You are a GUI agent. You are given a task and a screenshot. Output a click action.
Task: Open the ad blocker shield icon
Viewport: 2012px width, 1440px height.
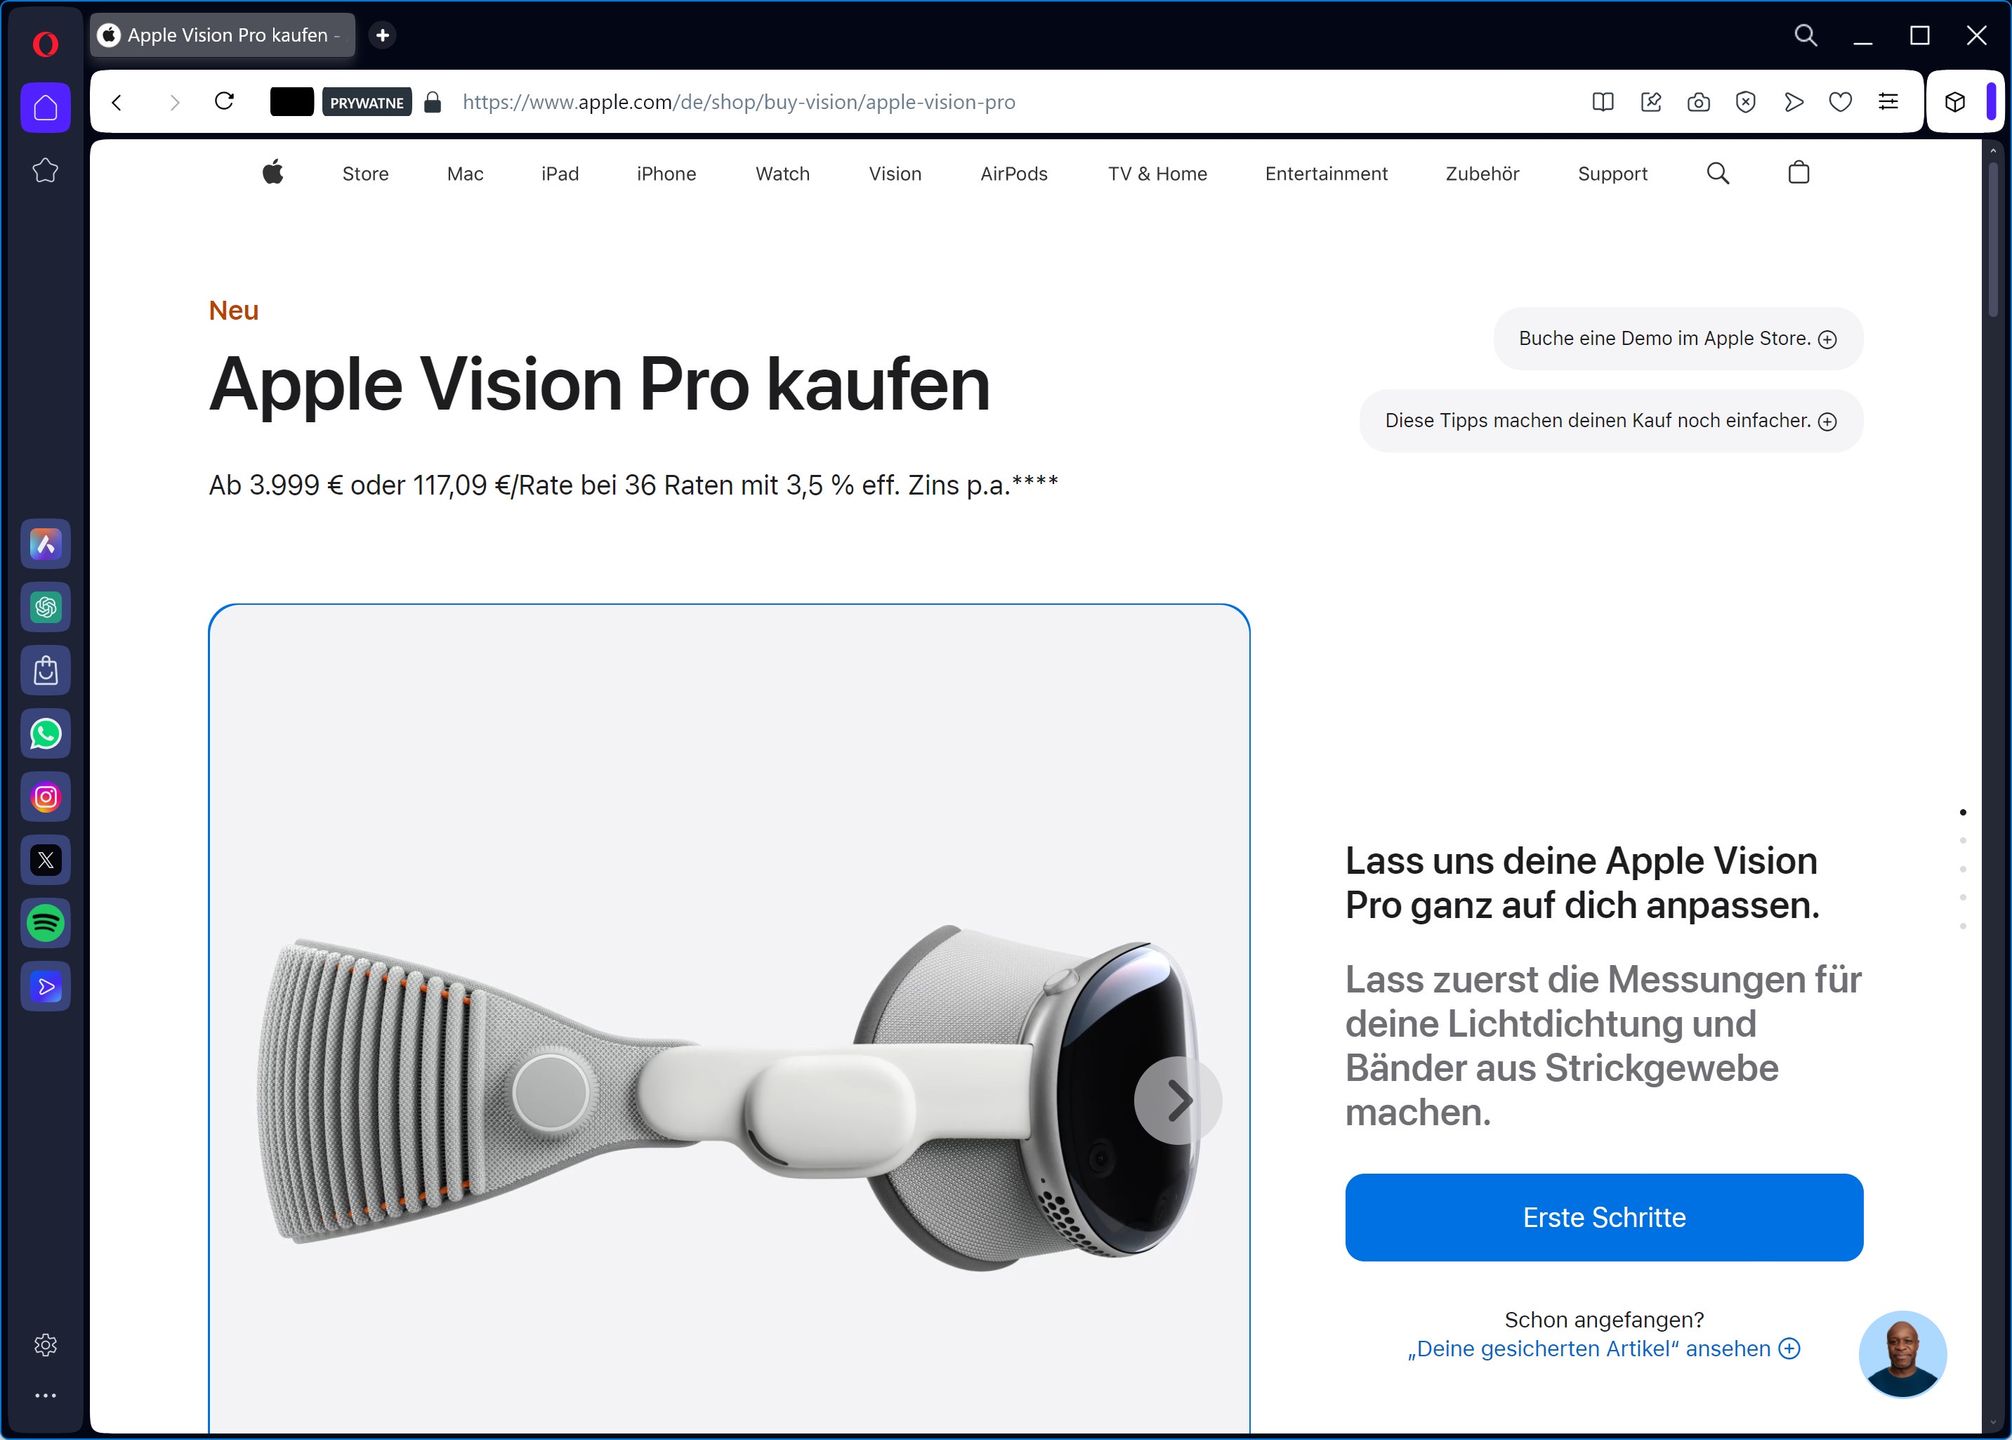(x=1746, y=102)
